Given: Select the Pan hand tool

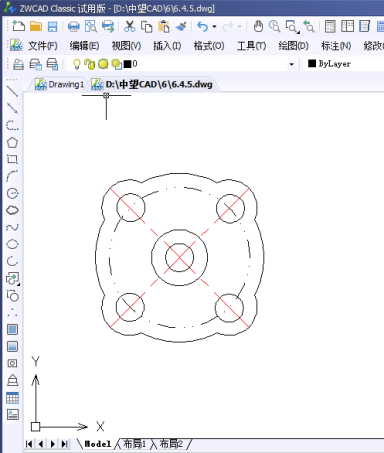Looking at the screenshot, I should (258, 26).
